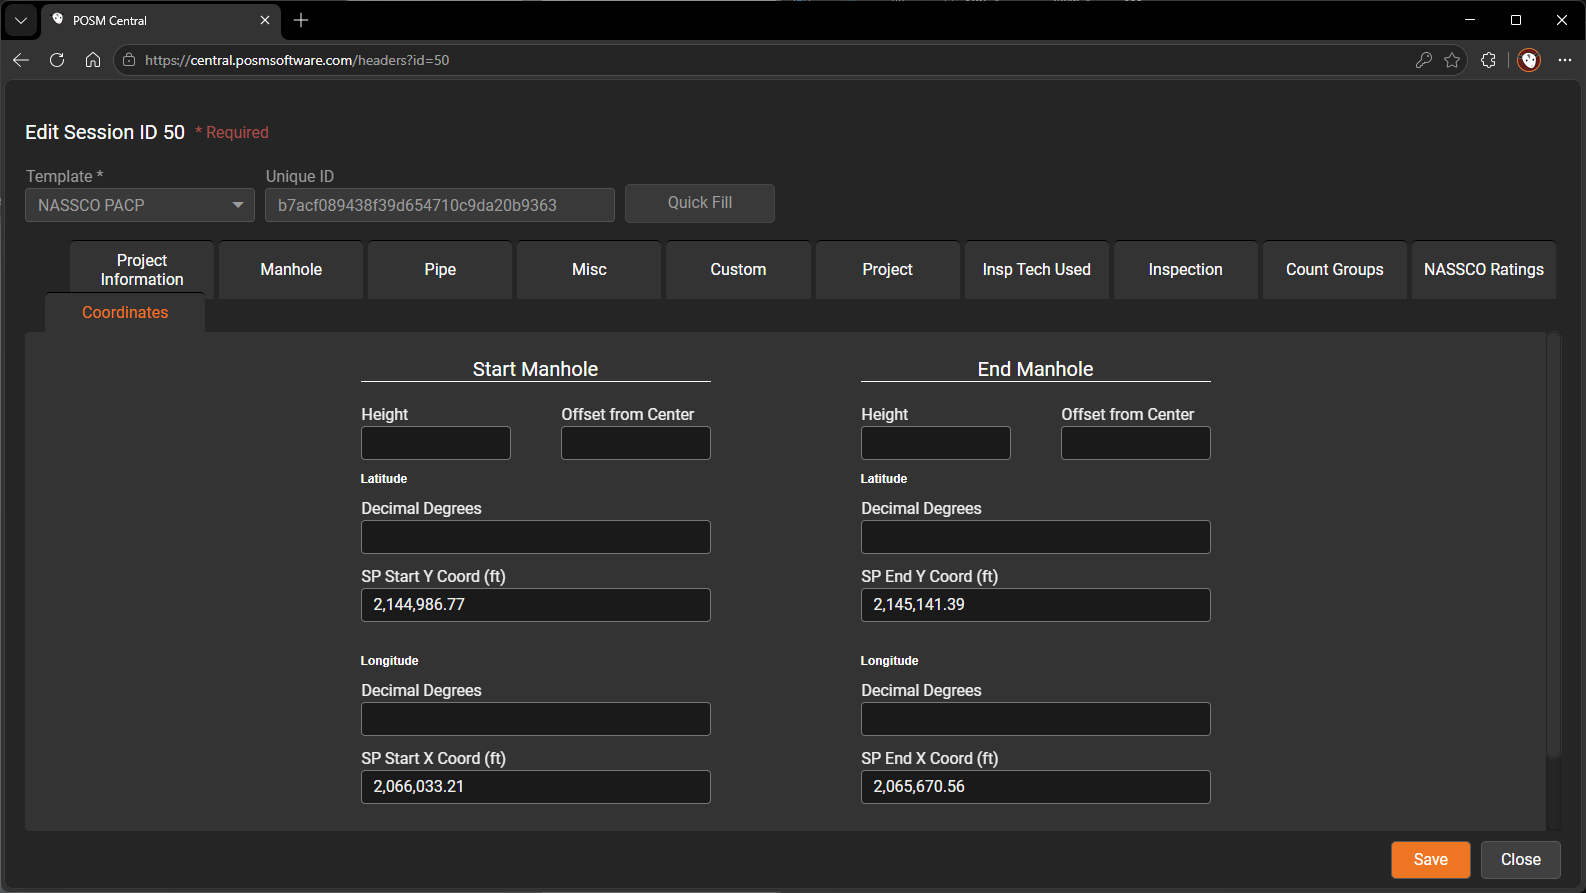
Task: Click End Manhole Offset from Center field
Action: click(1136, 443)
